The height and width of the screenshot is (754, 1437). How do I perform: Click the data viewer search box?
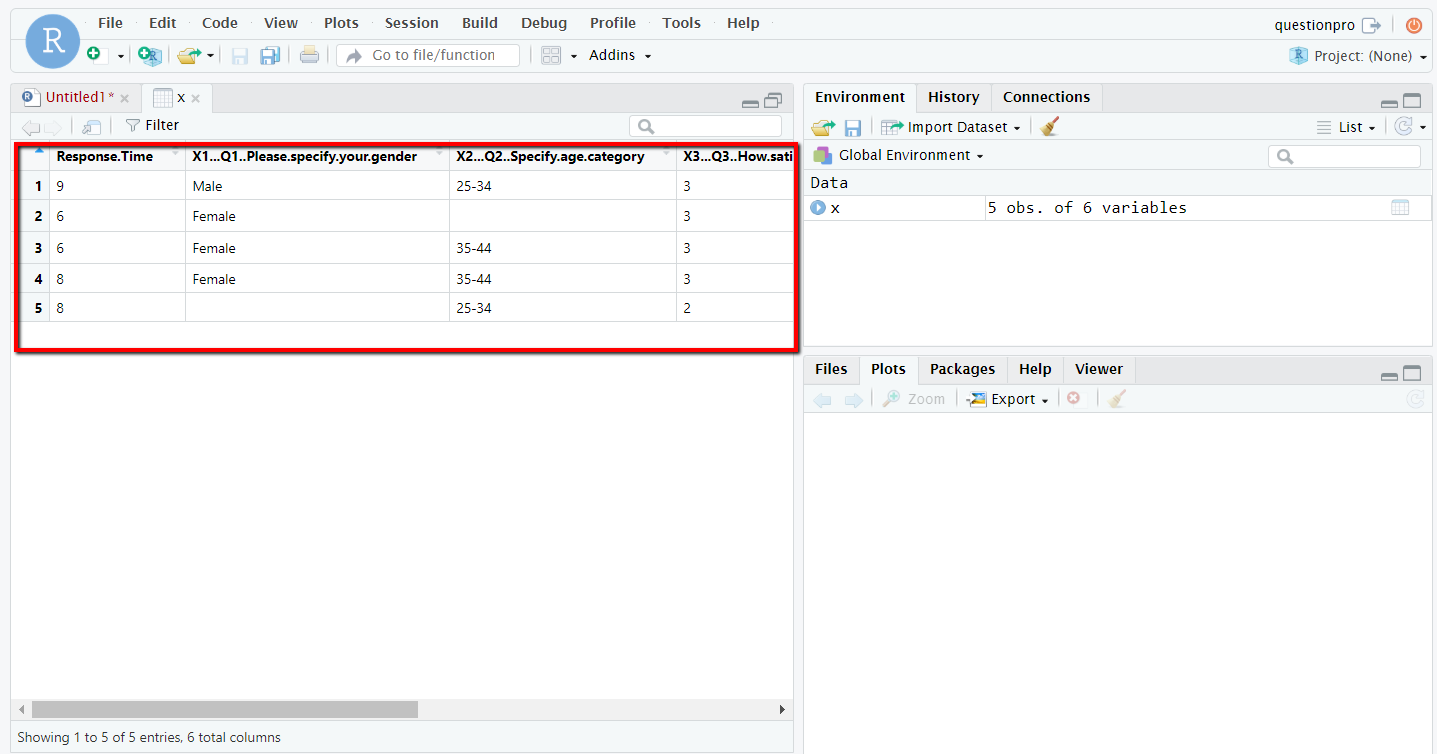(706, 126)
